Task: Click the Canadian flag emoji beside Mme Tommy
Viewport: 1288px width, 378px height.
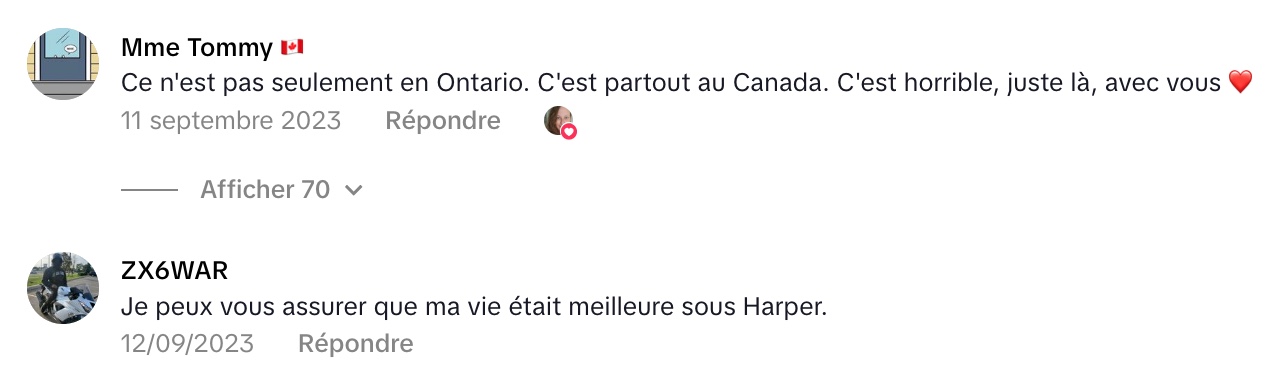Action: tap(292, 47)
